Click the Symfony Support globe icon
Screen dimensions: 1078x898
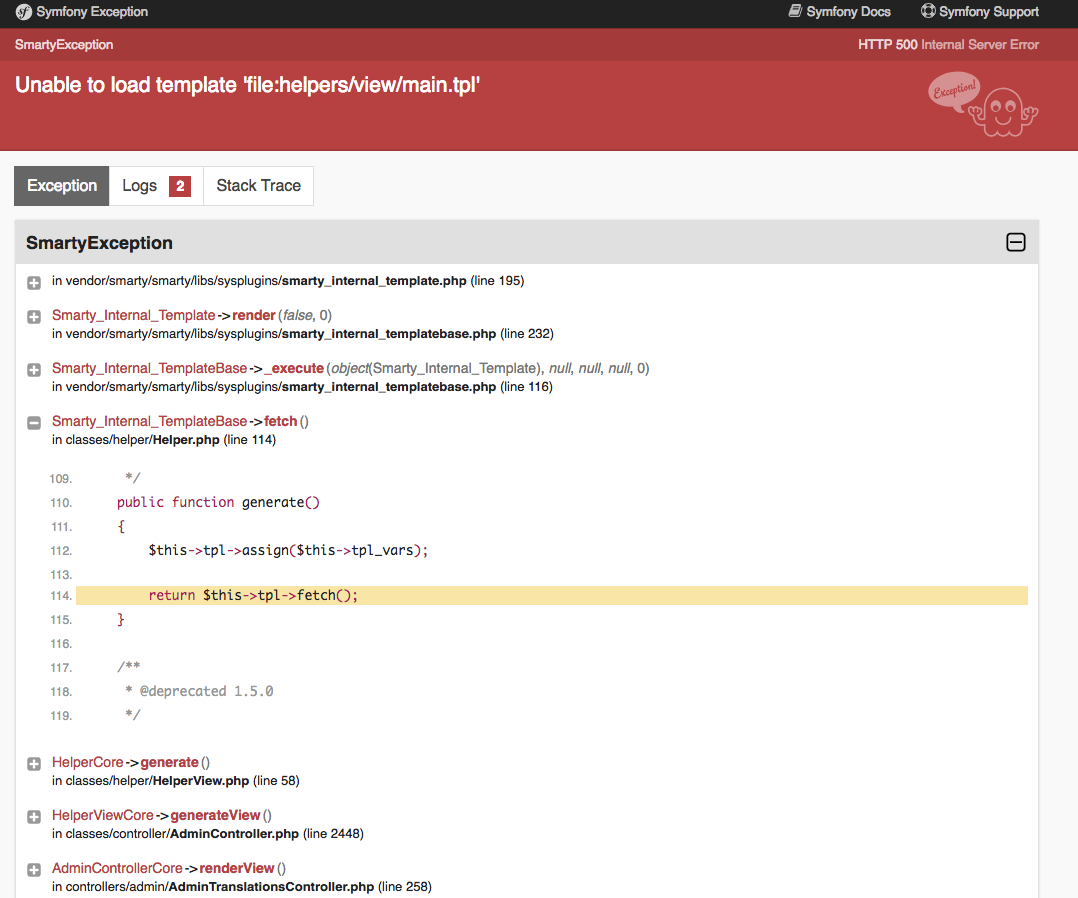(927, 11)
